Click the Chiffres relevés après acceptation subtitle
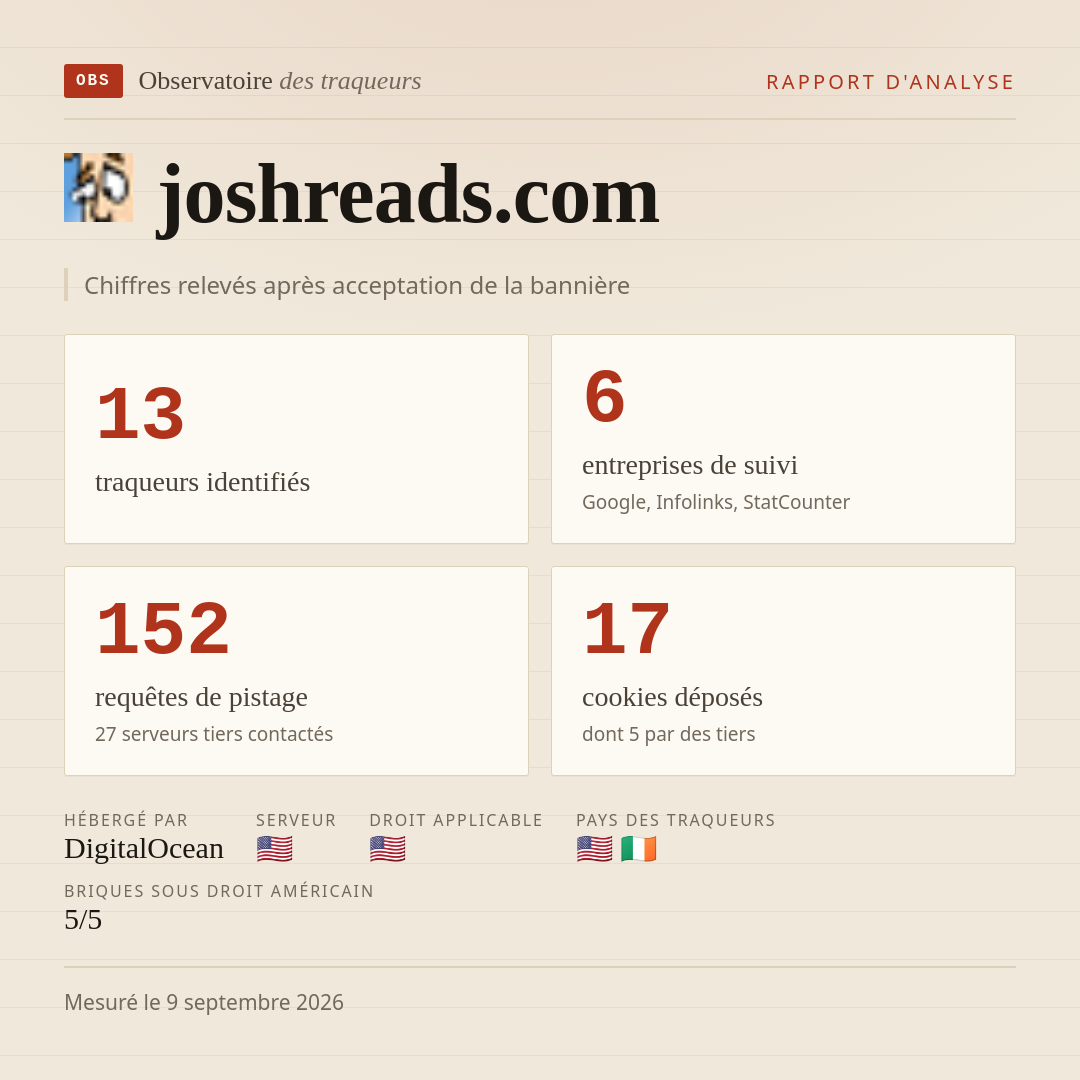1080x1080 pixels. tap(357, 285)
